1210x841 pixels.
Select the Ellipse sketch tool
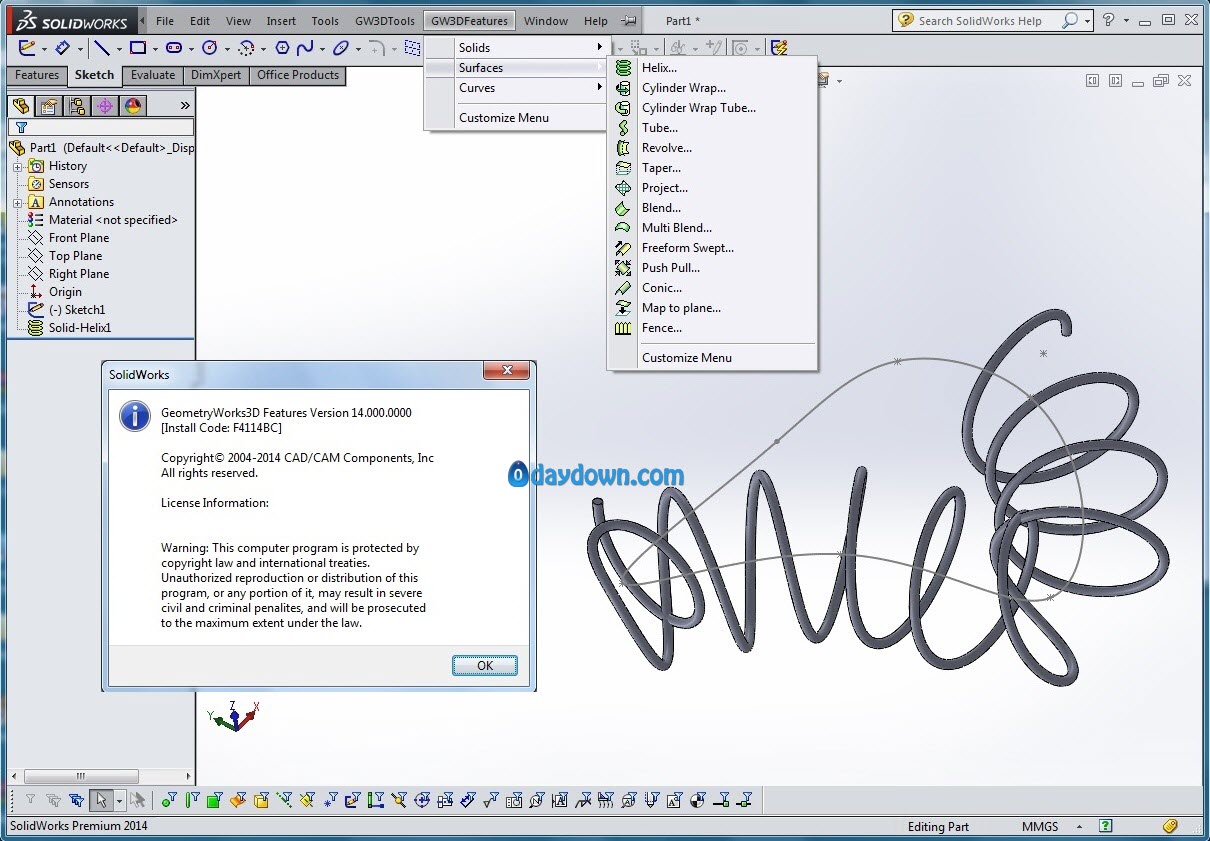click(x=341, y=47)
